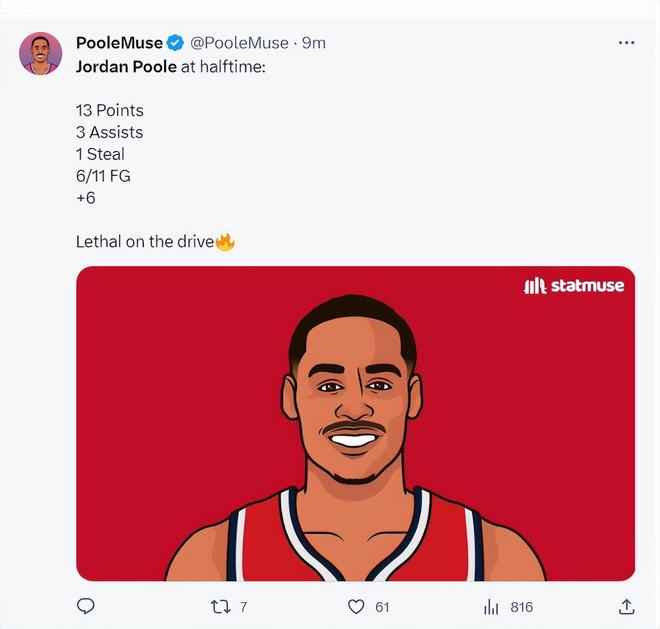
Task: Click the retweet count of 7
Action: tap(243, 607)
